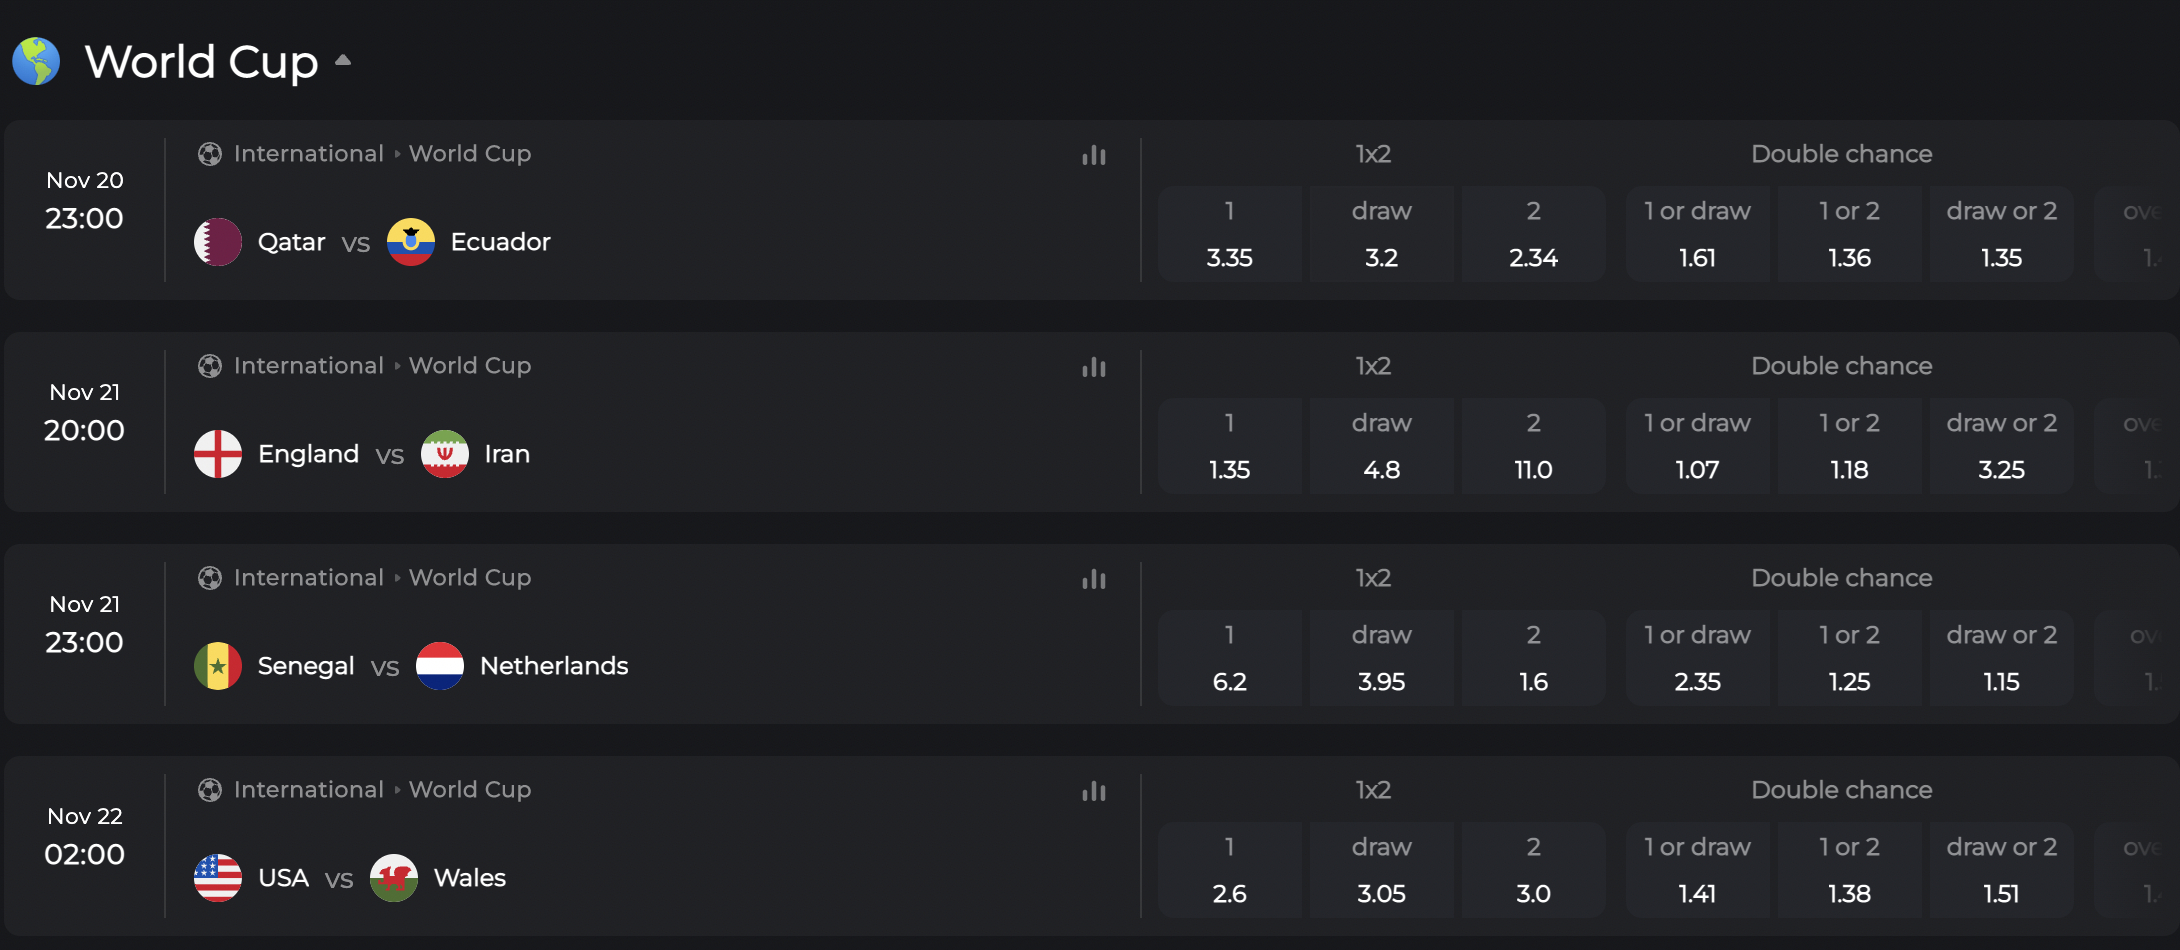The image size is (2180, 950).
Task: Click the Netherlands flag icon
Action: [x=440, y=666]
